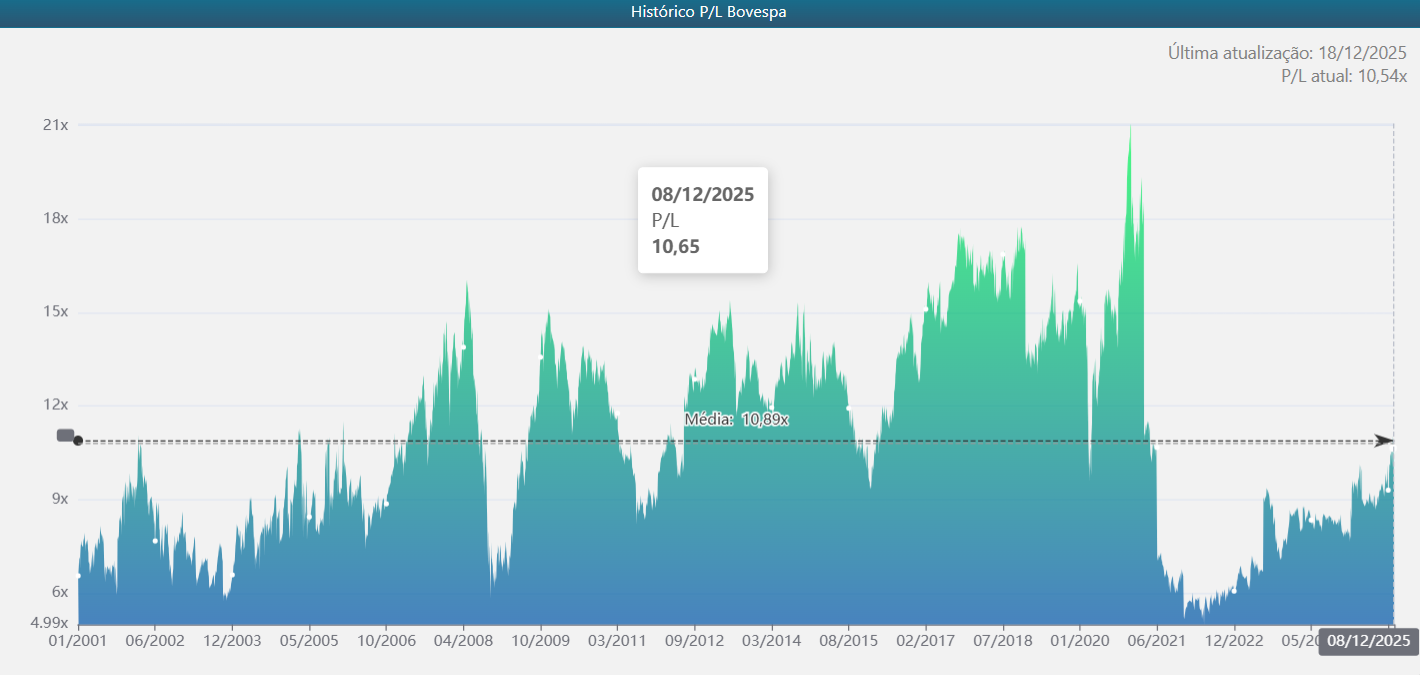1420x675 pixels.
Task: Select the white dot marker near 04/2008
Action: point(464,345)
